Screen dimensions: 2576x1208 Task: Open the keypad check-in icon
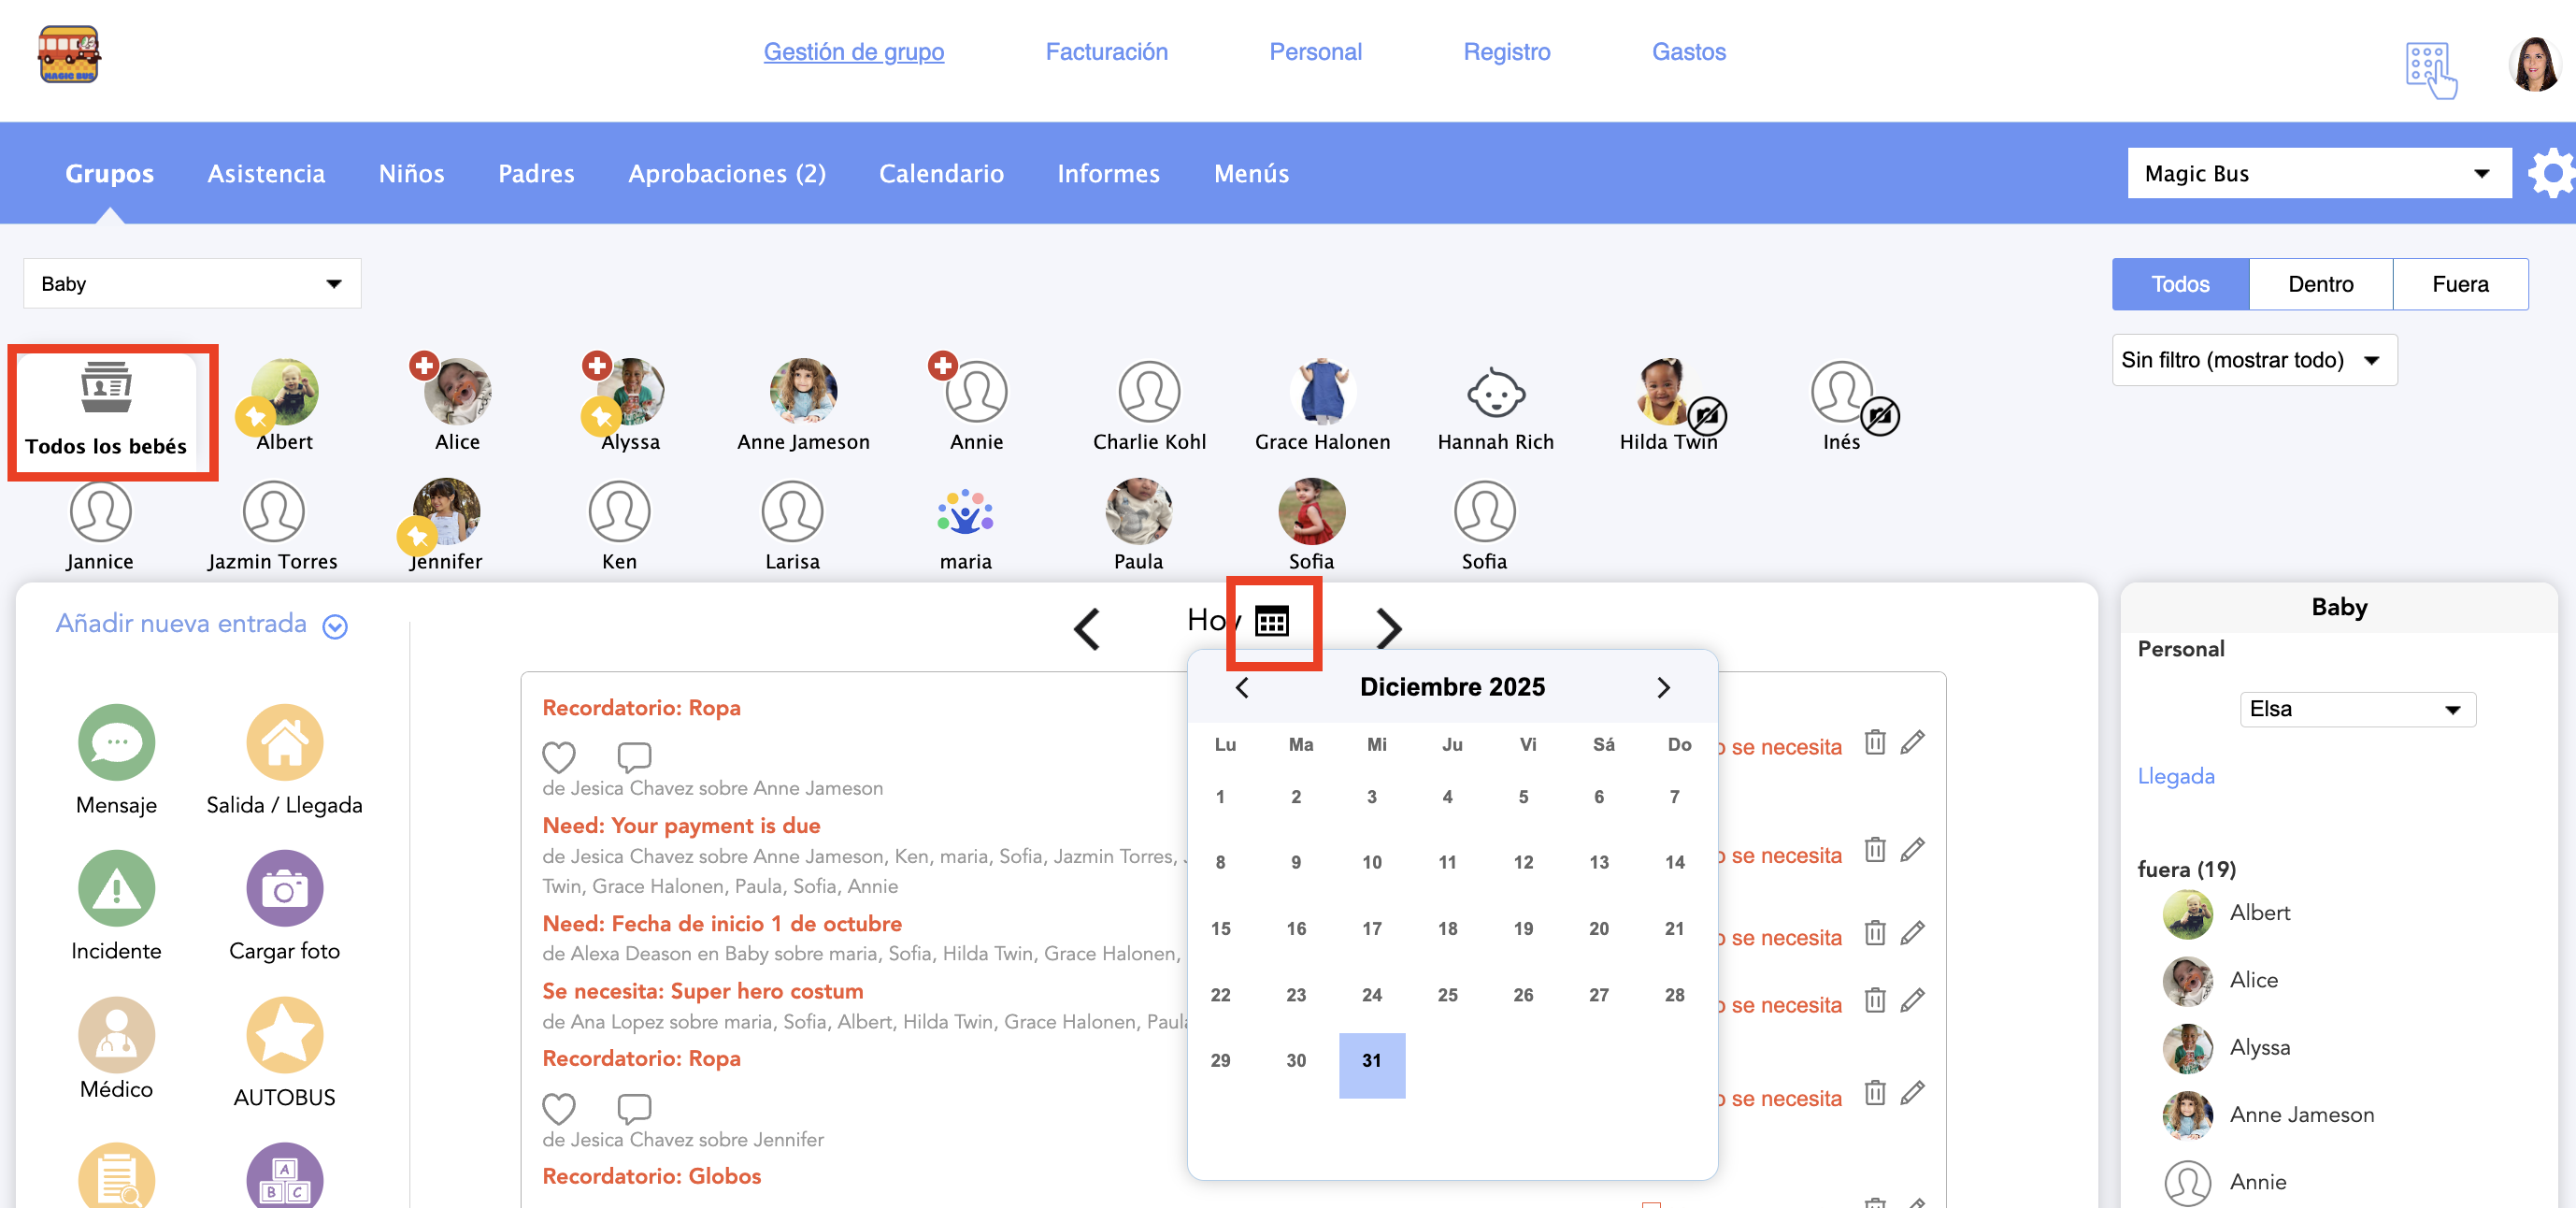point(2430,70)
